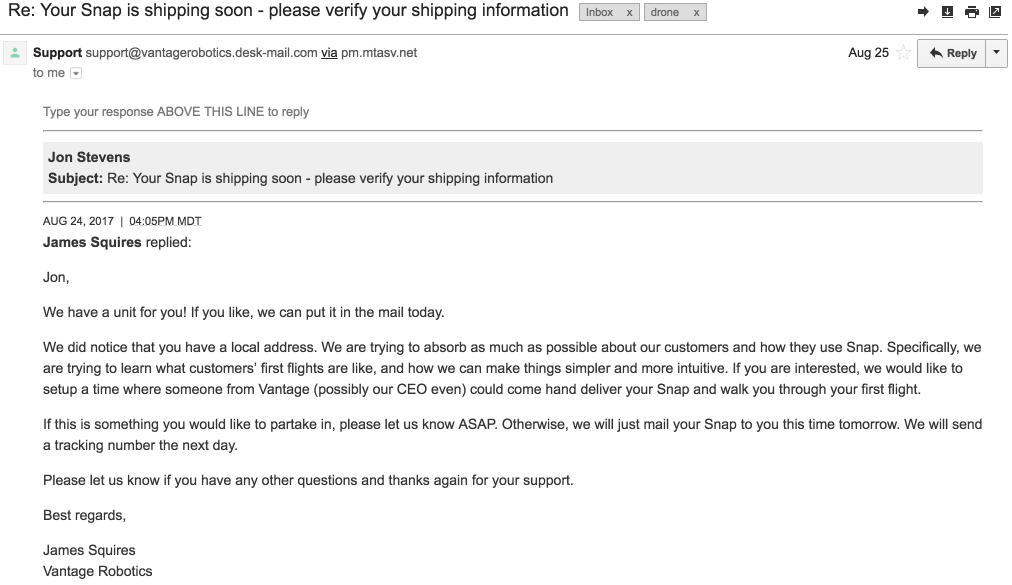
Task: Print the email with the printer icon
Action: 971,12
